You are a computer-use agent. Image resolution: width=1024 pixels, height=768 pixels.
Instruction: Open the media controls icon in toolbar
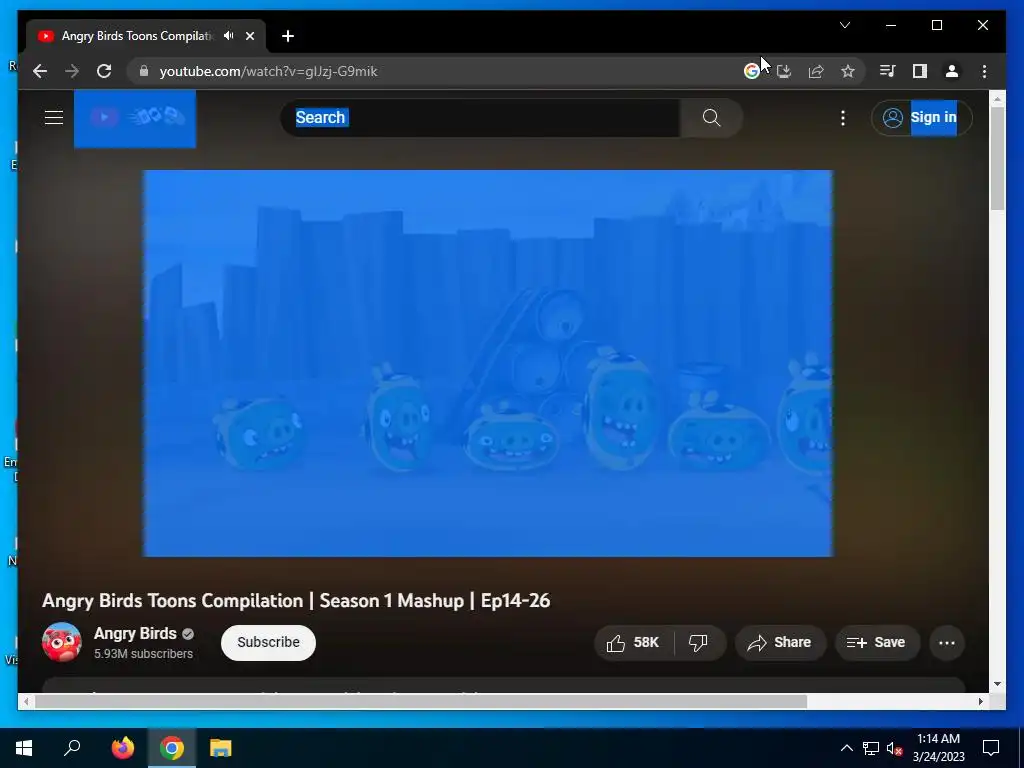click(888, 71)
